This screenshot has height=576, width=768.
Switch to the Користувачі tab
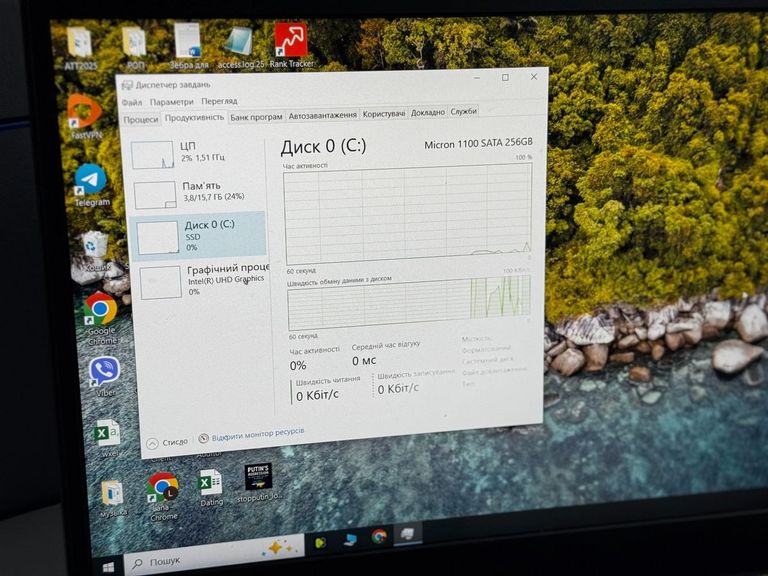click(384, 114)
